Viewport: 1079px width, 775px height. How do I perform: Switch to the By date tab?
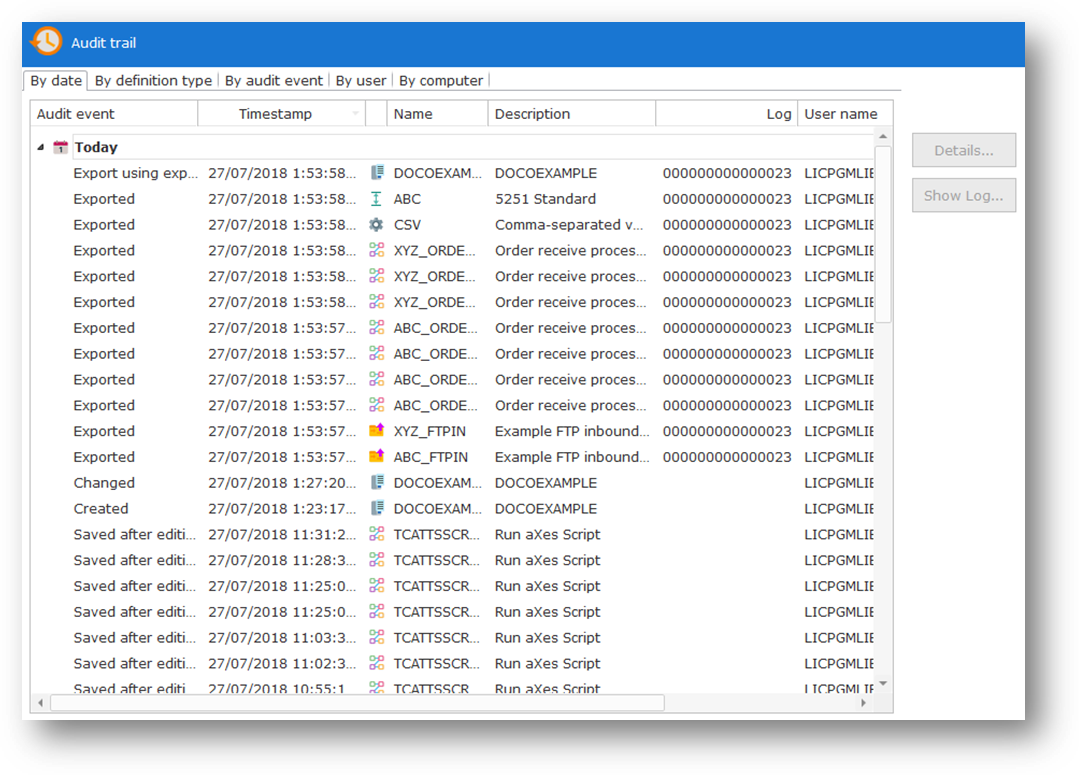click(x=56, y=81)
